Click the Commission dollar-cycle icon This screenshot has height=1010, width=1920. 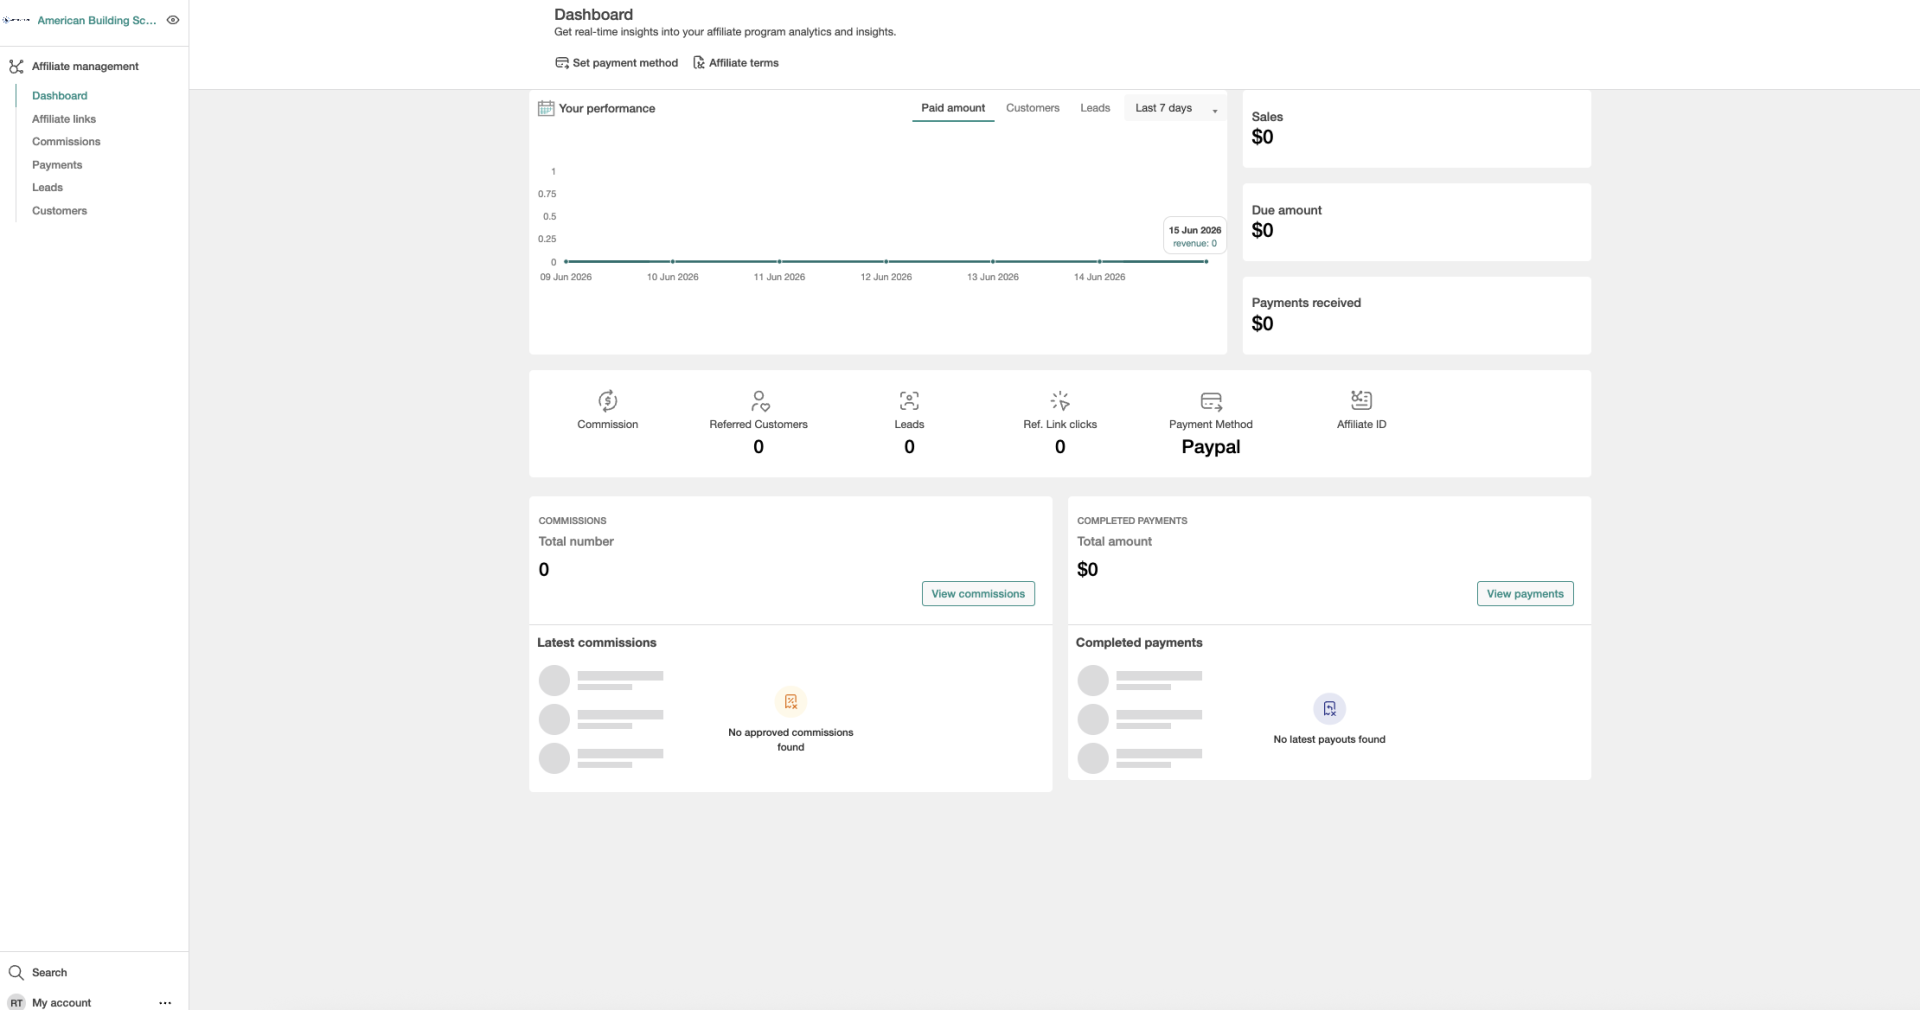[x=608, y=401]
